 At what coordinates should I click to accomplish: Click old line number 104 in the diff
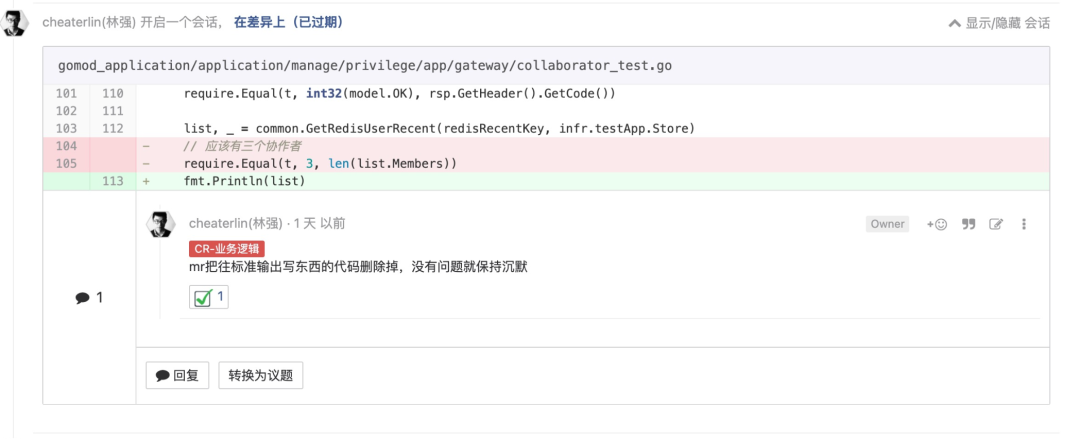67,146
